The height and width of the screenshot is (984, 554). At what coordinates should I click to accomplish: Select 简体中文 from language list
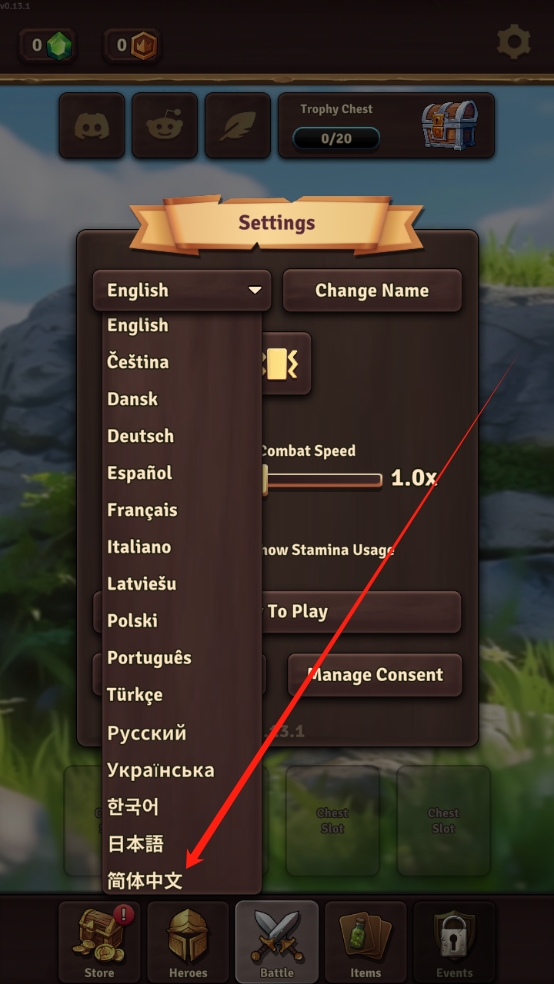(145, 881)
